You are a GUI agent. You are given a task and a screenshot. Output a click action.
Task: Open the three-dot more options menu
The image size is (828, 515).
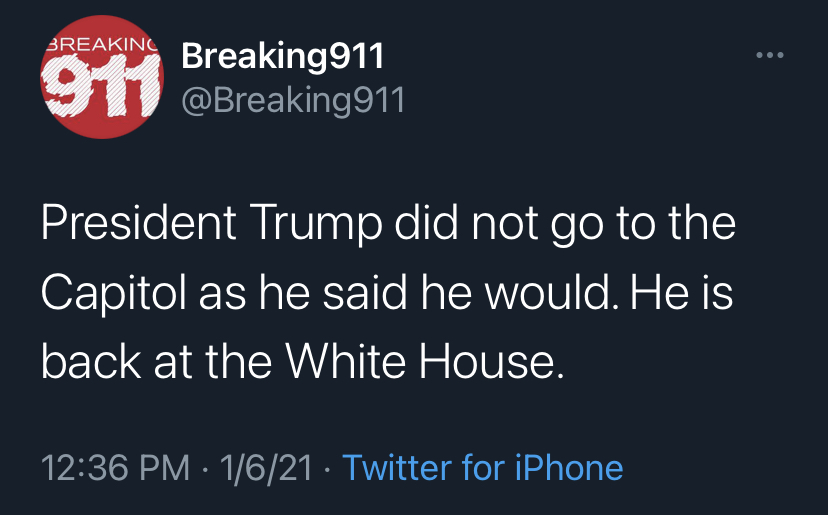tap(769, 55)
